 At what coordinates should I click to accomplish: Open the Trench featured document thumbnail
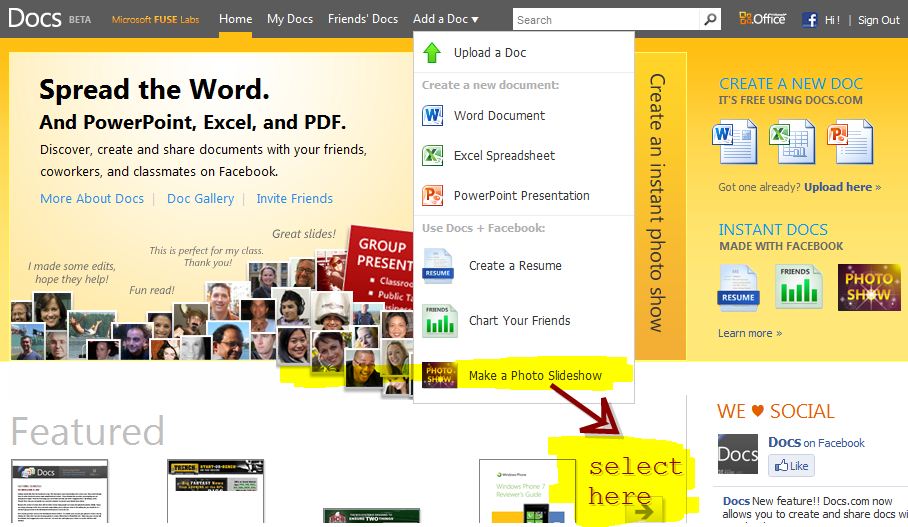click(215, 491)
